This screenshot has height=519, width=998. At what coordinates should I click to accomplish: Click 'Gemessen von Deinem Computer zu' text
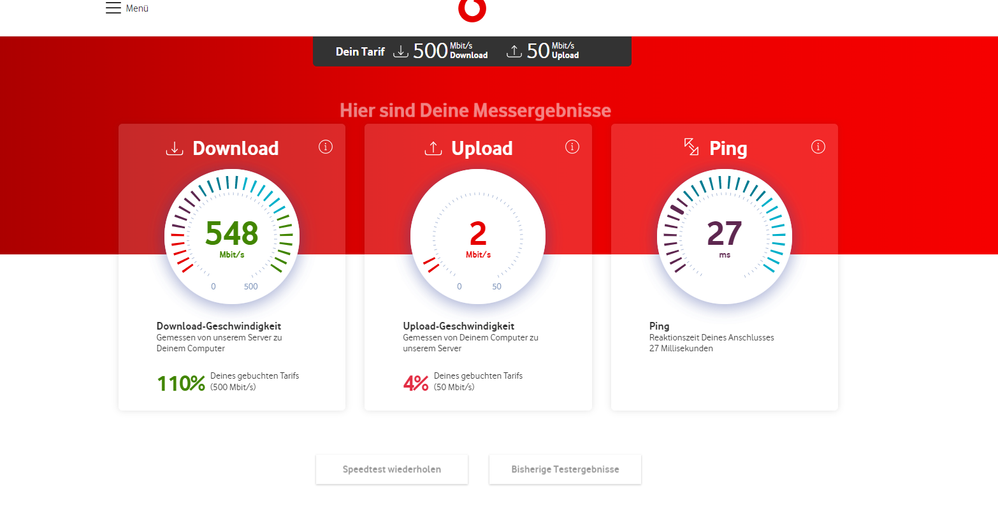tap(470, 338)
